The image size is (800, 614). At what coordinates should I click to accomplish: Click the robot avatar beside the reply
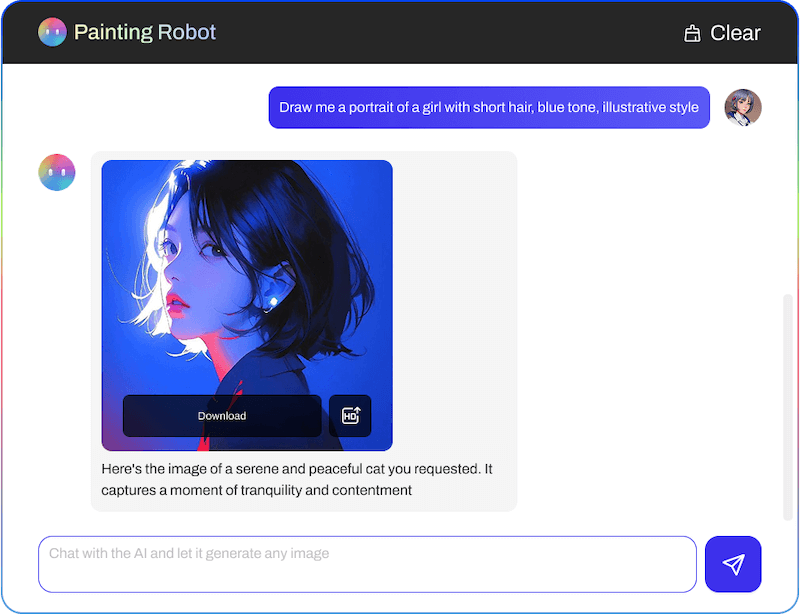[57, 172]
